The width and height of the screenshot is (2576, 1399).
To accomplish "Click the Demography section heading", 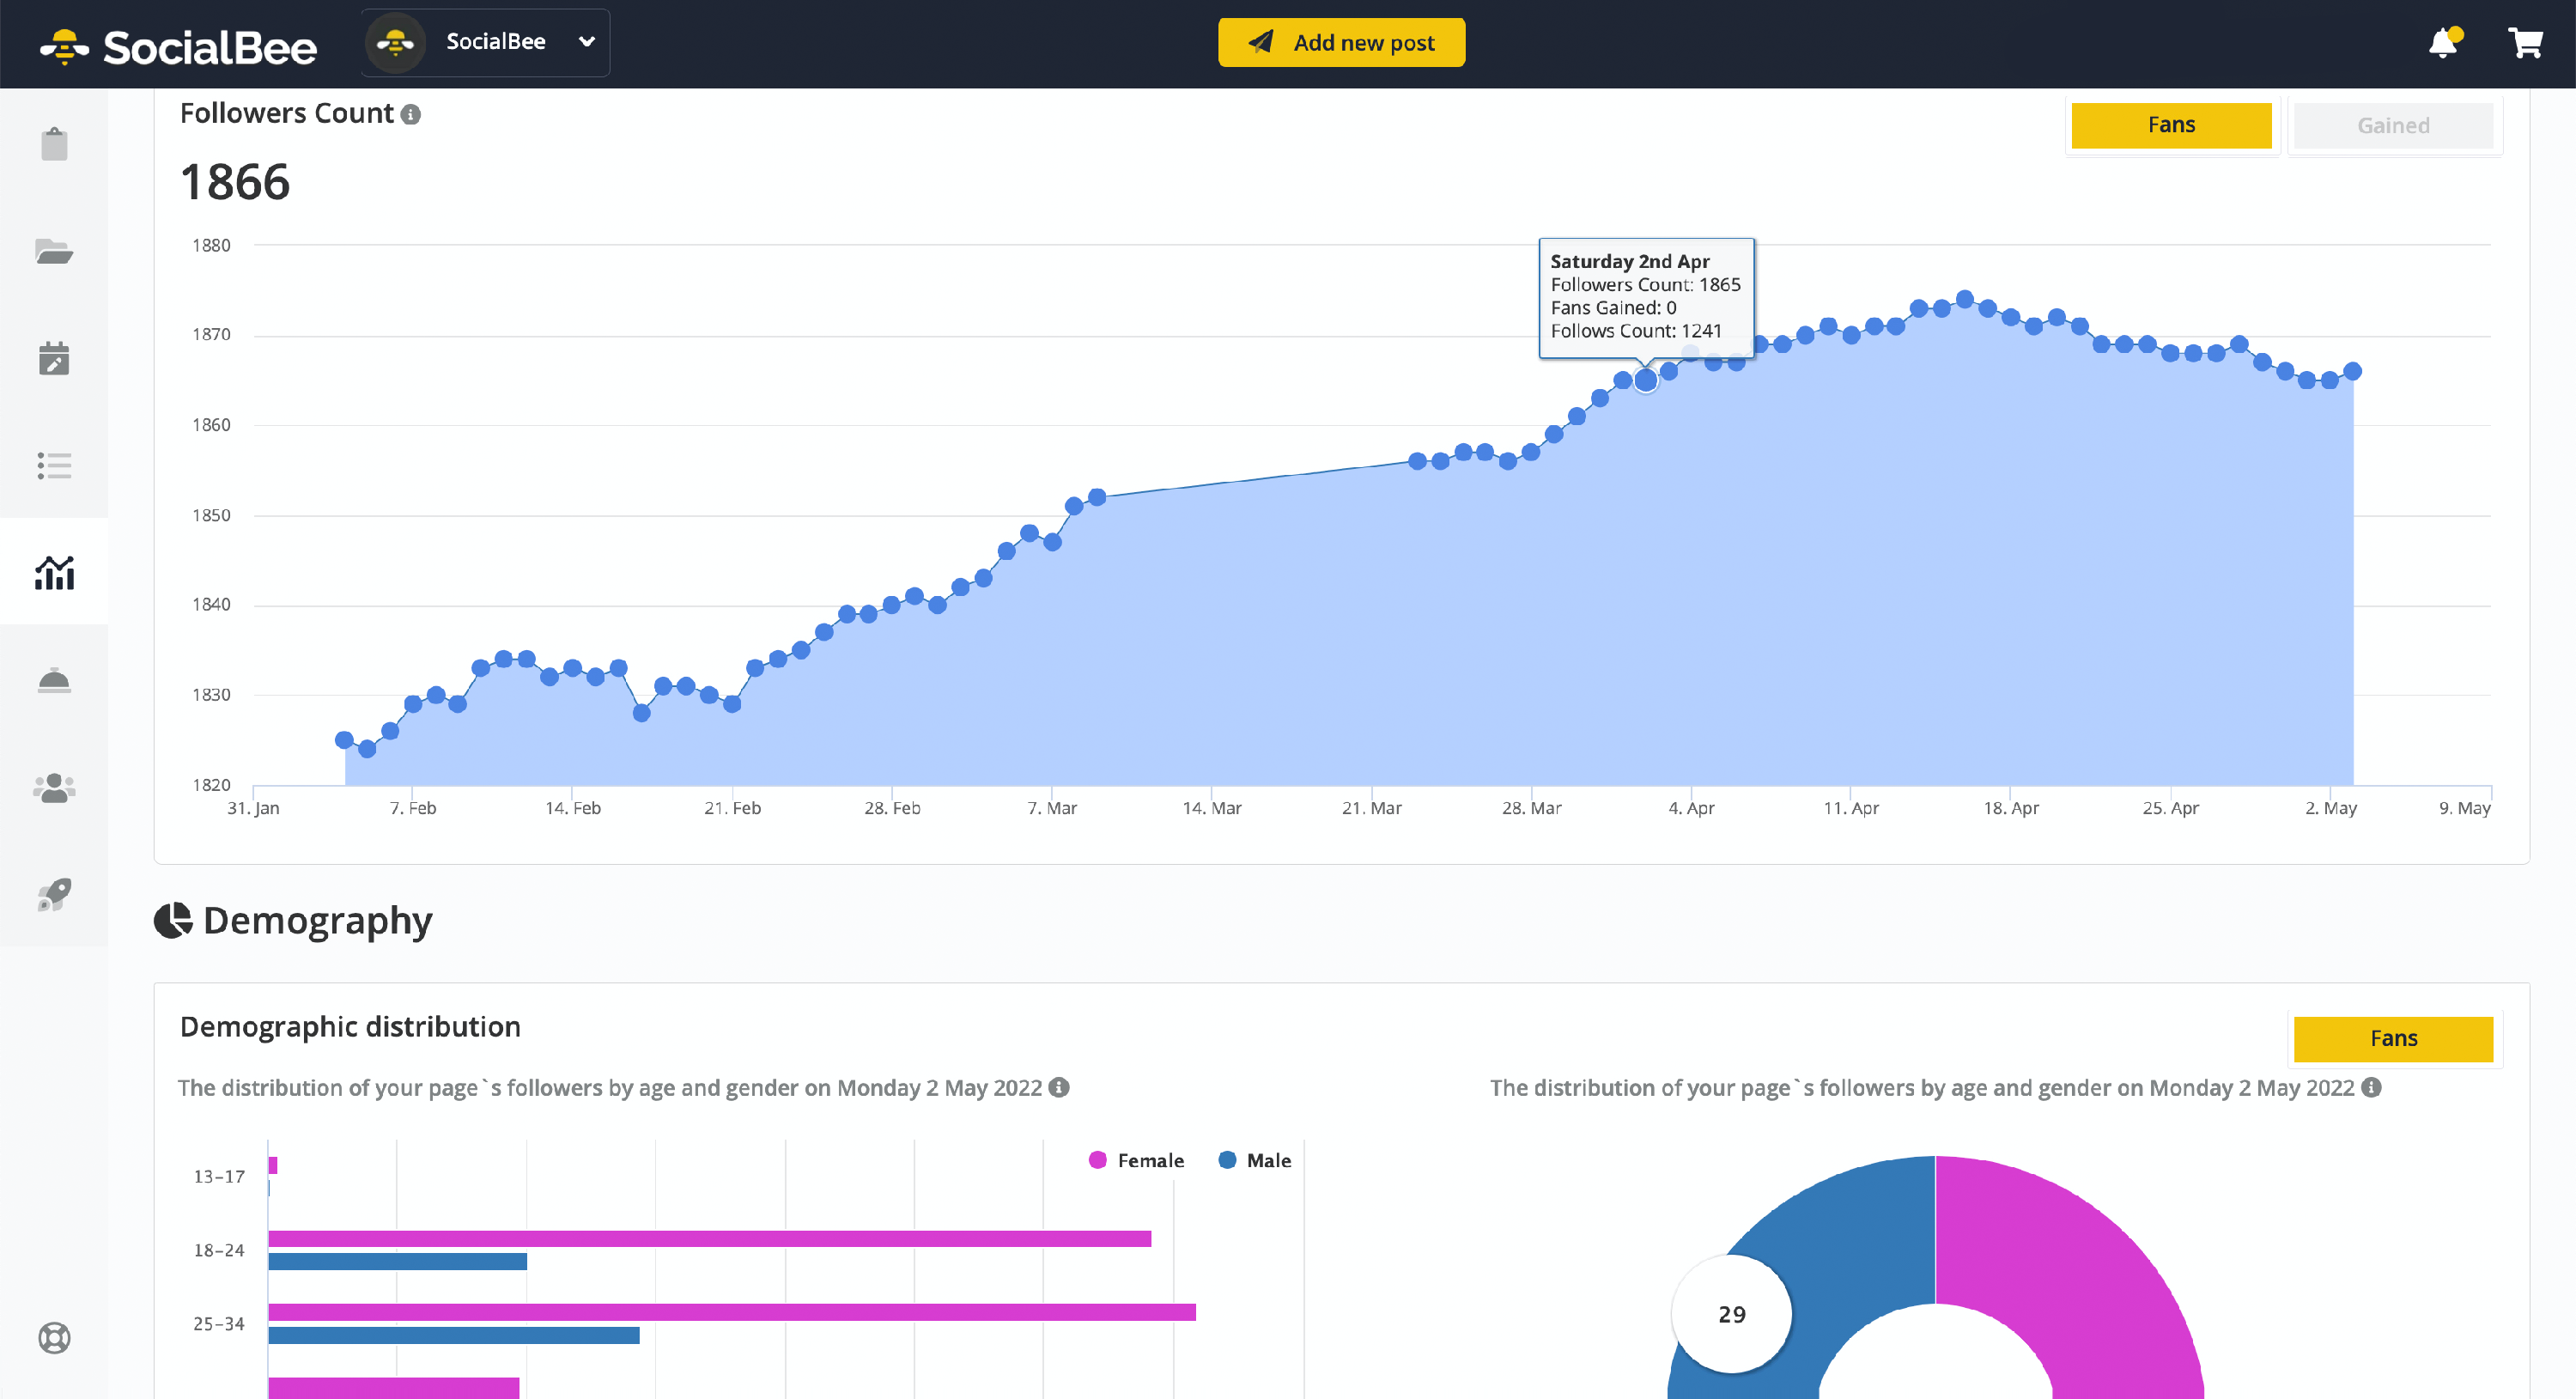I will pyautogui.click(x=317, y=920).
